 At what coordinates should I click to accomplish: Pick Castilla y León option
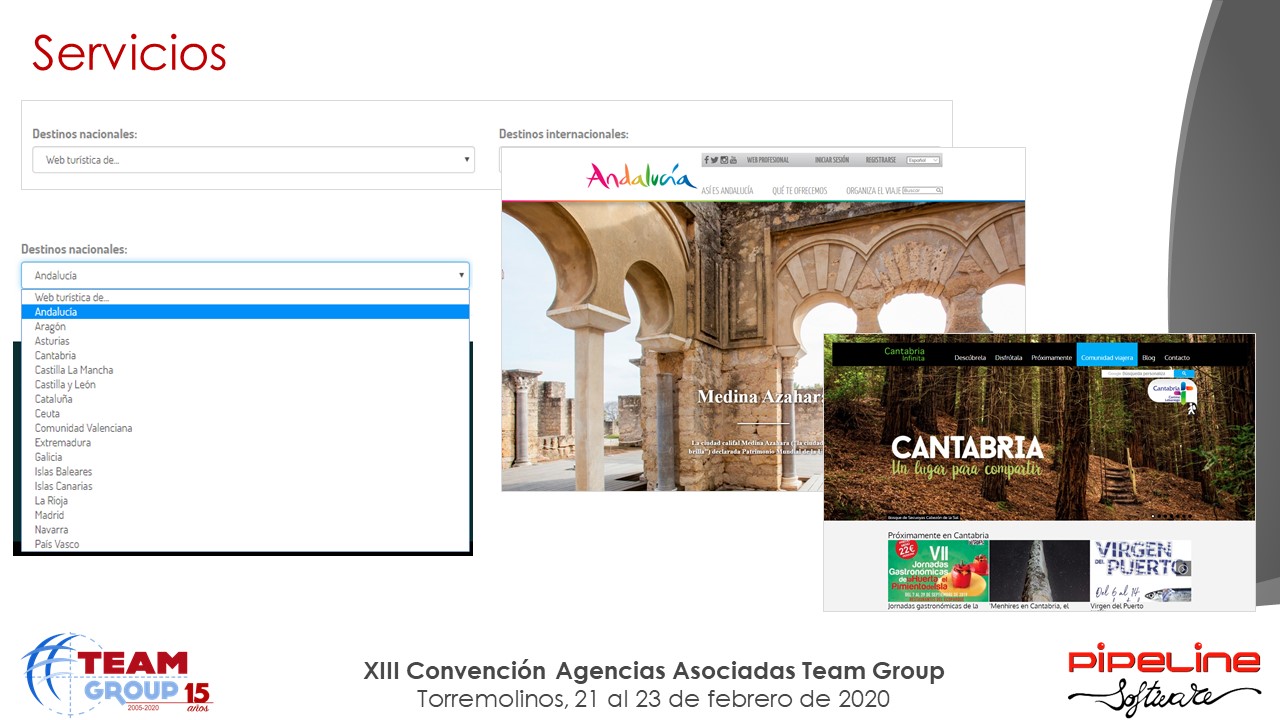tap(245, 384)
